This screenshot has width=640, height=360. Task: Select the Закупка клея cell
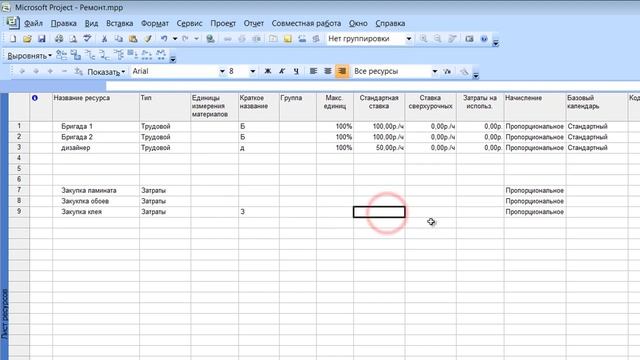[96, 212]
